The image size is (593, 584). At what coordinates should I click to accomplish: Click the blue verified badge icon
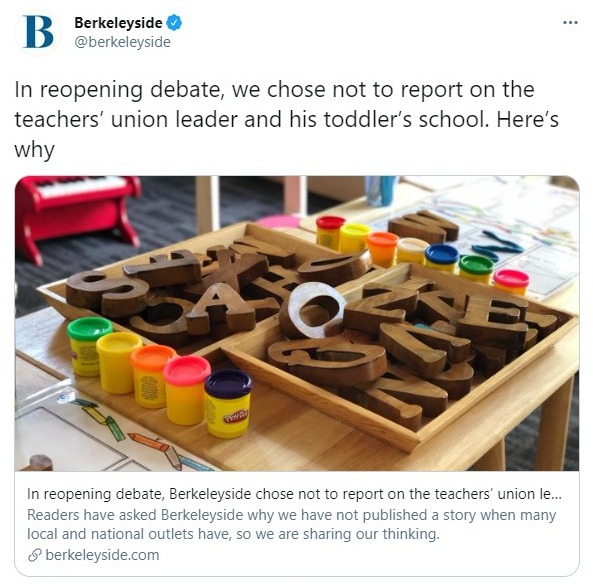point(174,23)
